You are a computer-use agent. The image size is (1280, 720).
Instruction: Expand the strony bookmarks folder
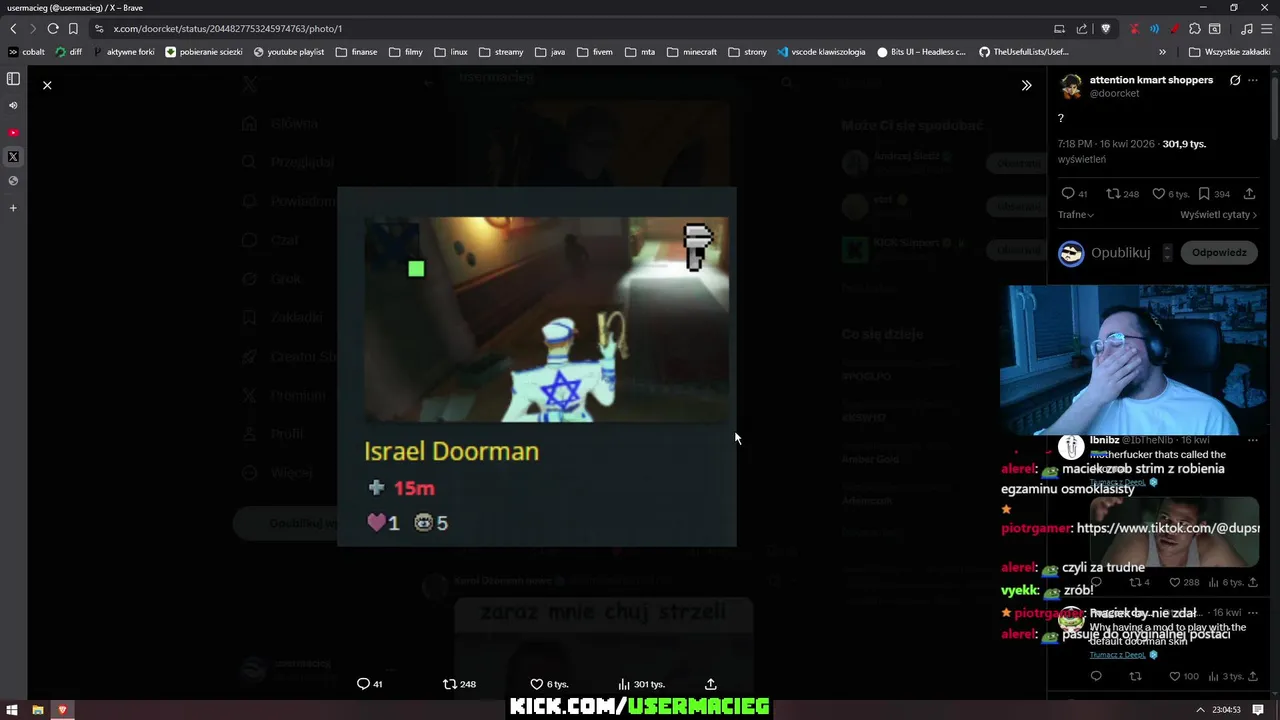click(747, 52)
